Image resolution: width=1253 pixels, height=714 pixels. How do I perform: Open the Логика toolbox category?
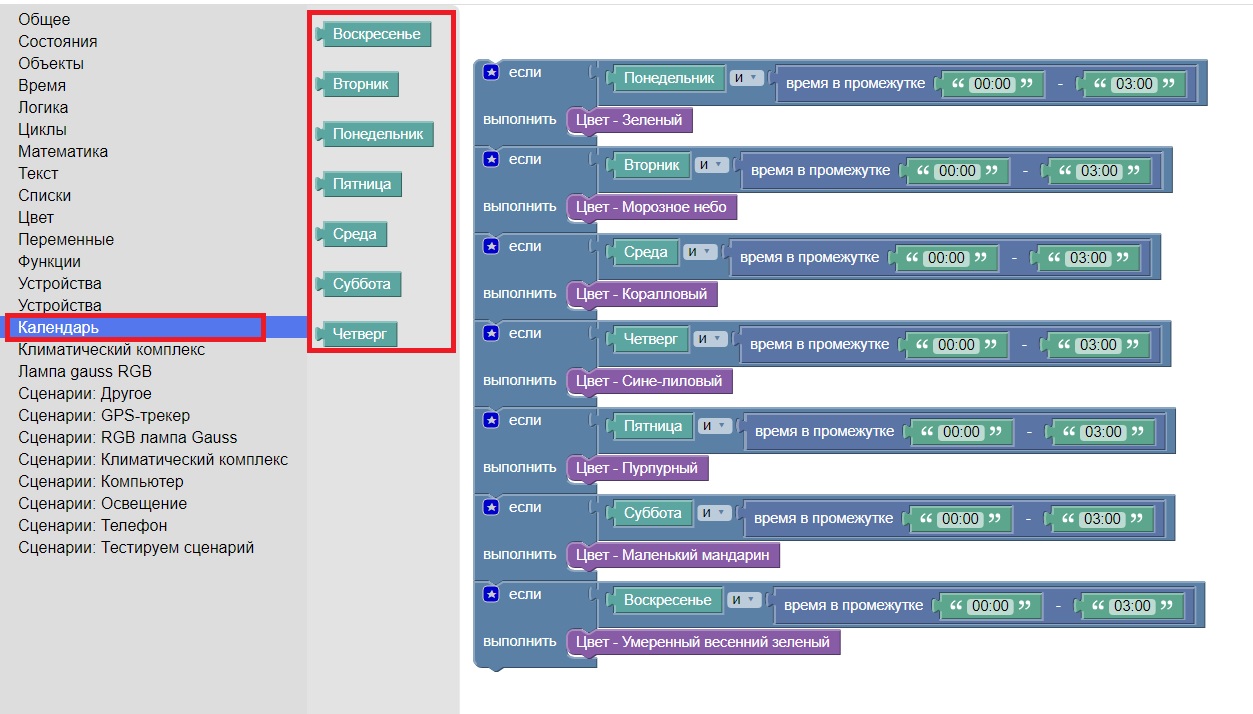[43, 108]
